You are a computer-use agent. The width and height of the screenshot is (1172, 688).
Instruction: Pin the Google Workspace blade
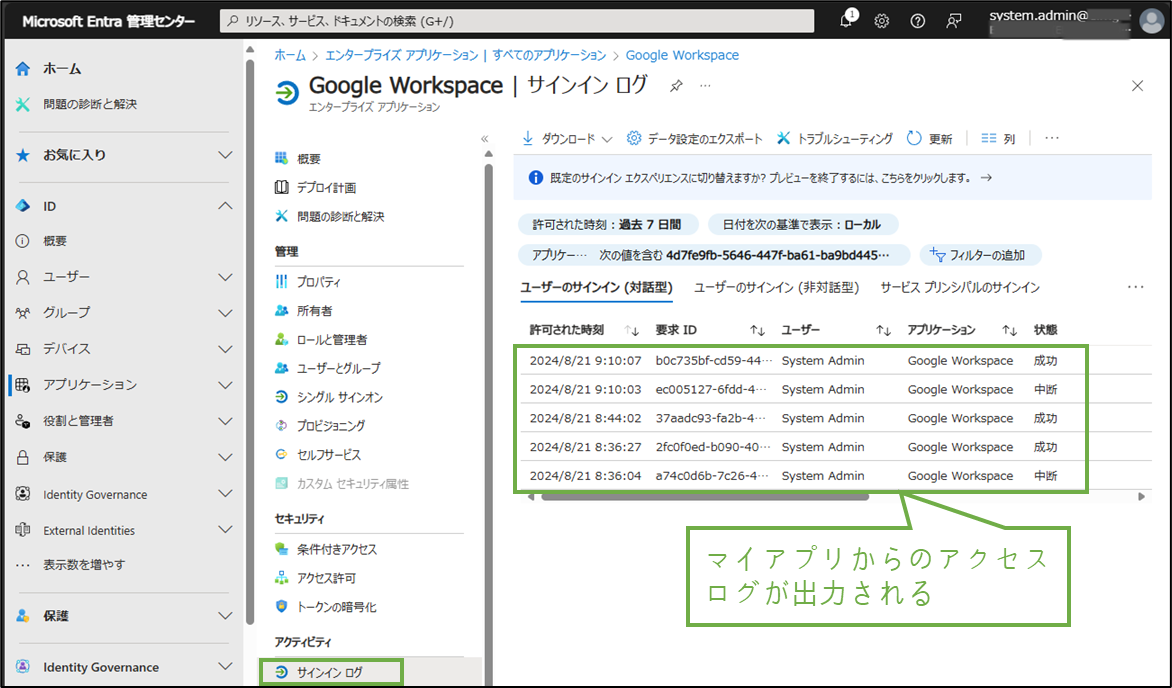[676, 86]
